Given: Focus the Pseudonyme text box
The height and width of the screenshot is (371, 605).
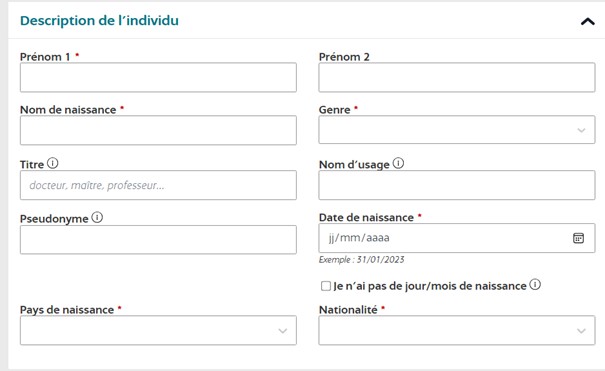Looking at the screenshot, I should coord(158,239).
